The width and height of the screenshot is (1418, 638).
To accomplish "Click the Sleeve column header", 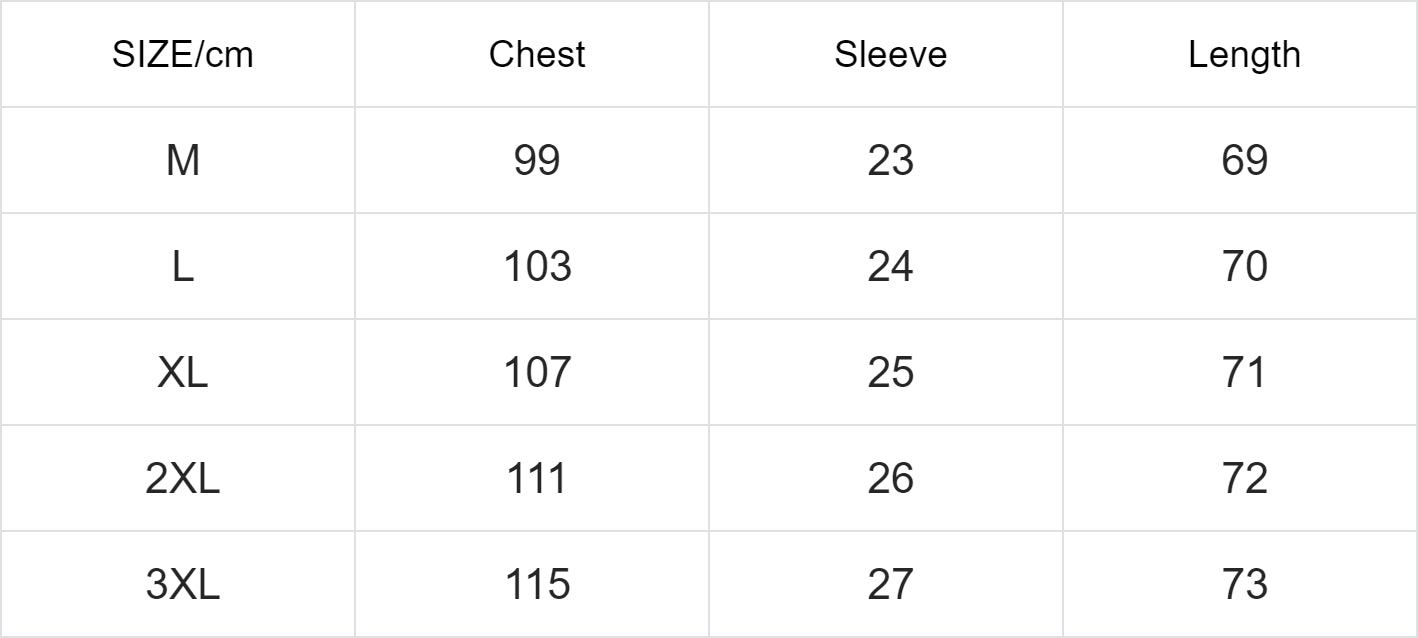I will (890, 55).
